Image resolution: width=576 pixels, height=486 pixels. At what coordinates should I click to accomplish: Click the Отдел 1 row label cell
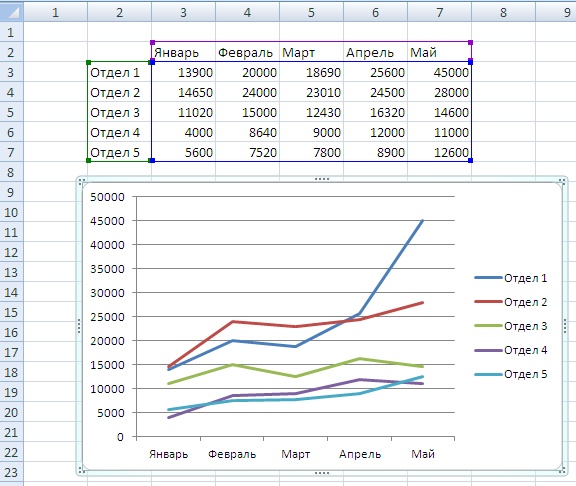(x=119, y=72)
